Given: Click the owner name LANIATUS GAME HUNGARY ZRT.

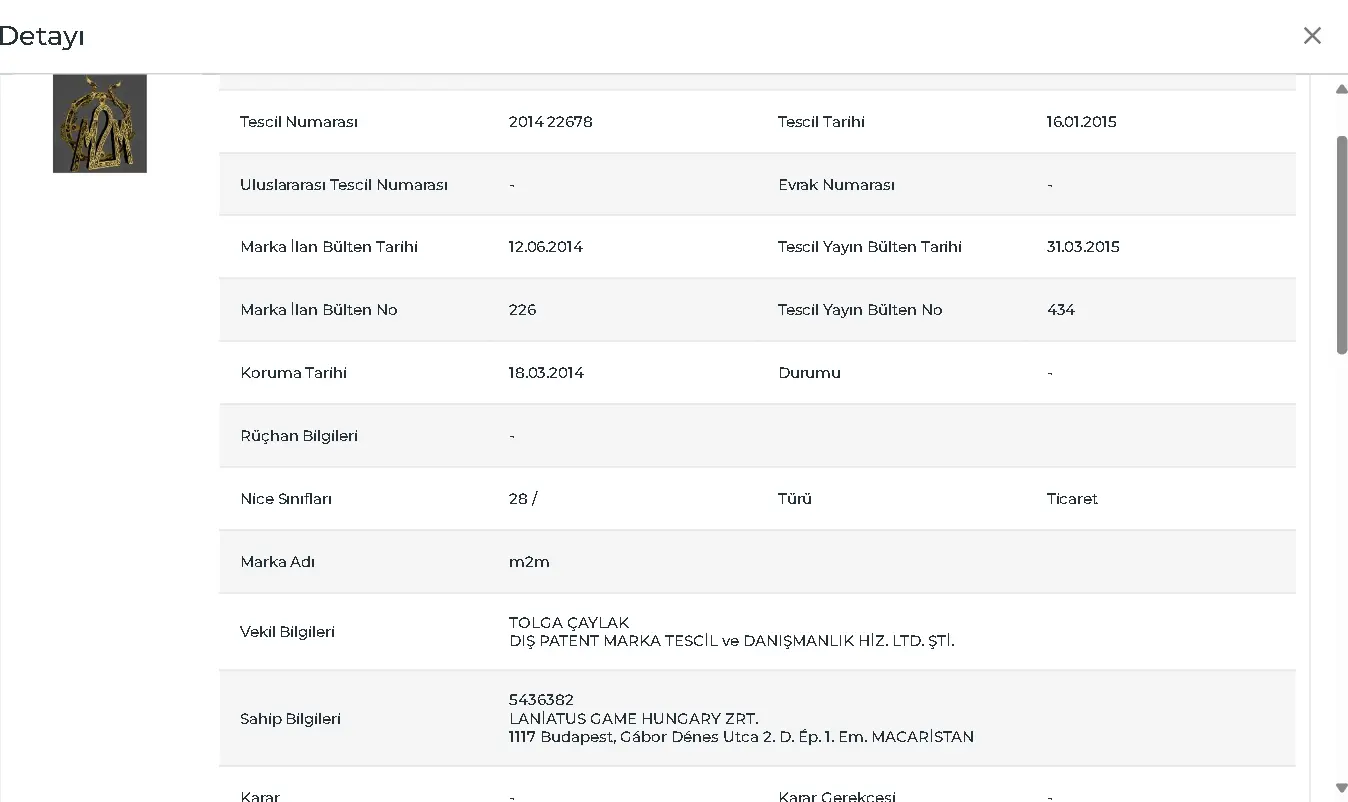Looking at the screenshot, I should point(633,719).
